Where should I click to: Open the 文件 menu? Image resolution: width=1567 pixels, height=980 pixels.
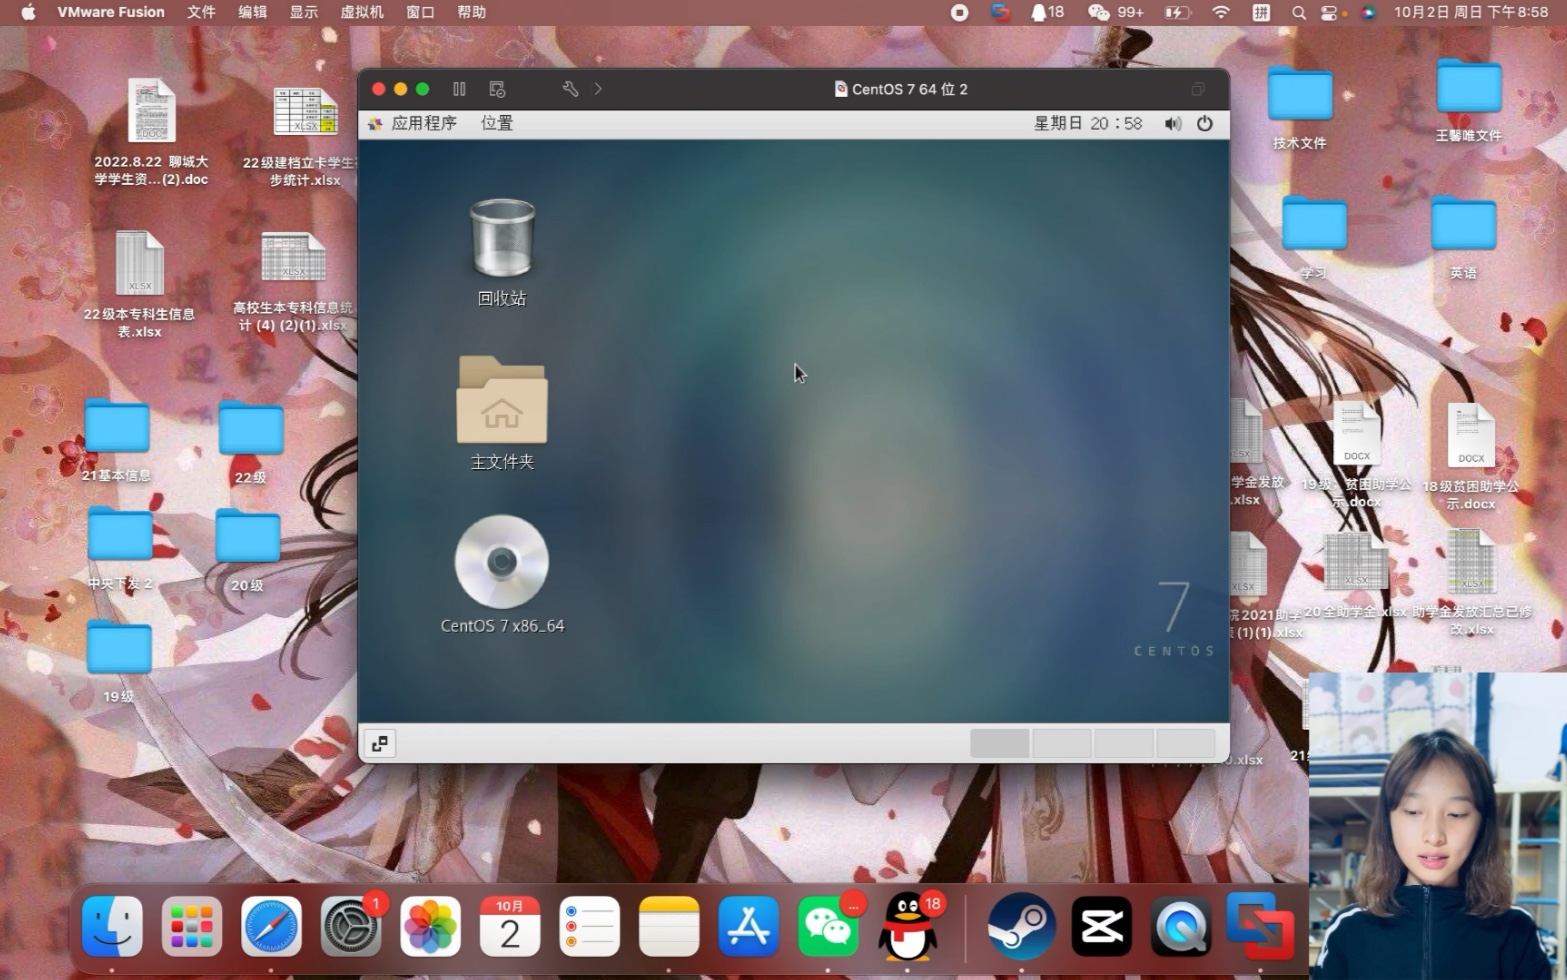(201, 12)
